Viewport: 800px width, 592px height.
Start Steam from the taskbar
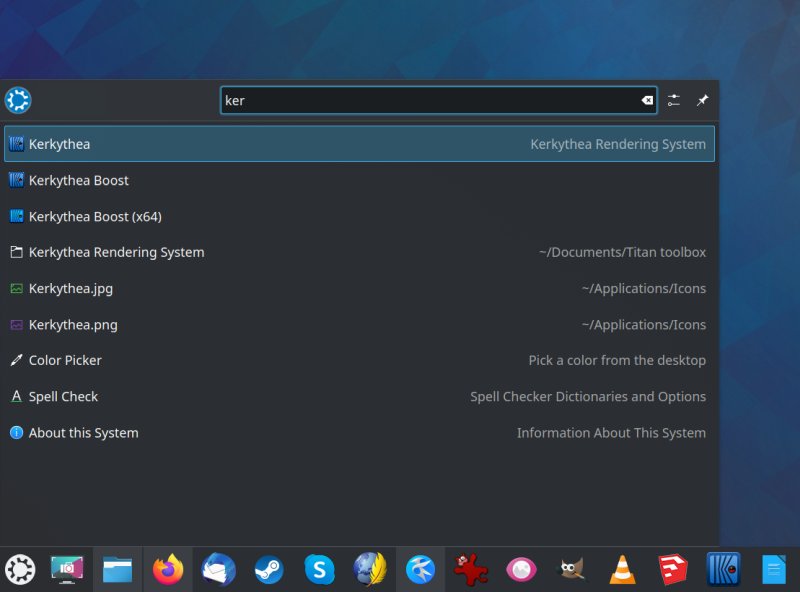(x=268, y=570)
